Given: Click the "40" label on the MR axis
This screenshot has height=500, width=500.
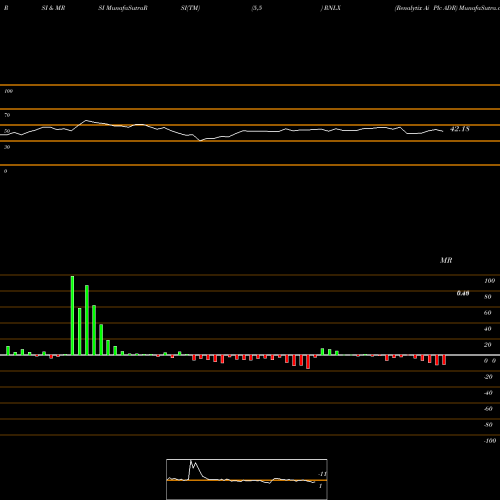Looking at the screenshot, I should click(x=488, y=329).
